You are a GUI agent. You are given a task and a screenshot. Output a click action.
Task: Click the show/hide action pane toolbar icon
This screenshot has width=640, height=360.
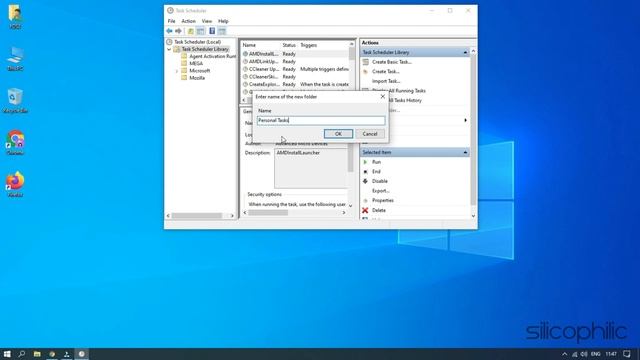(222, 31)
